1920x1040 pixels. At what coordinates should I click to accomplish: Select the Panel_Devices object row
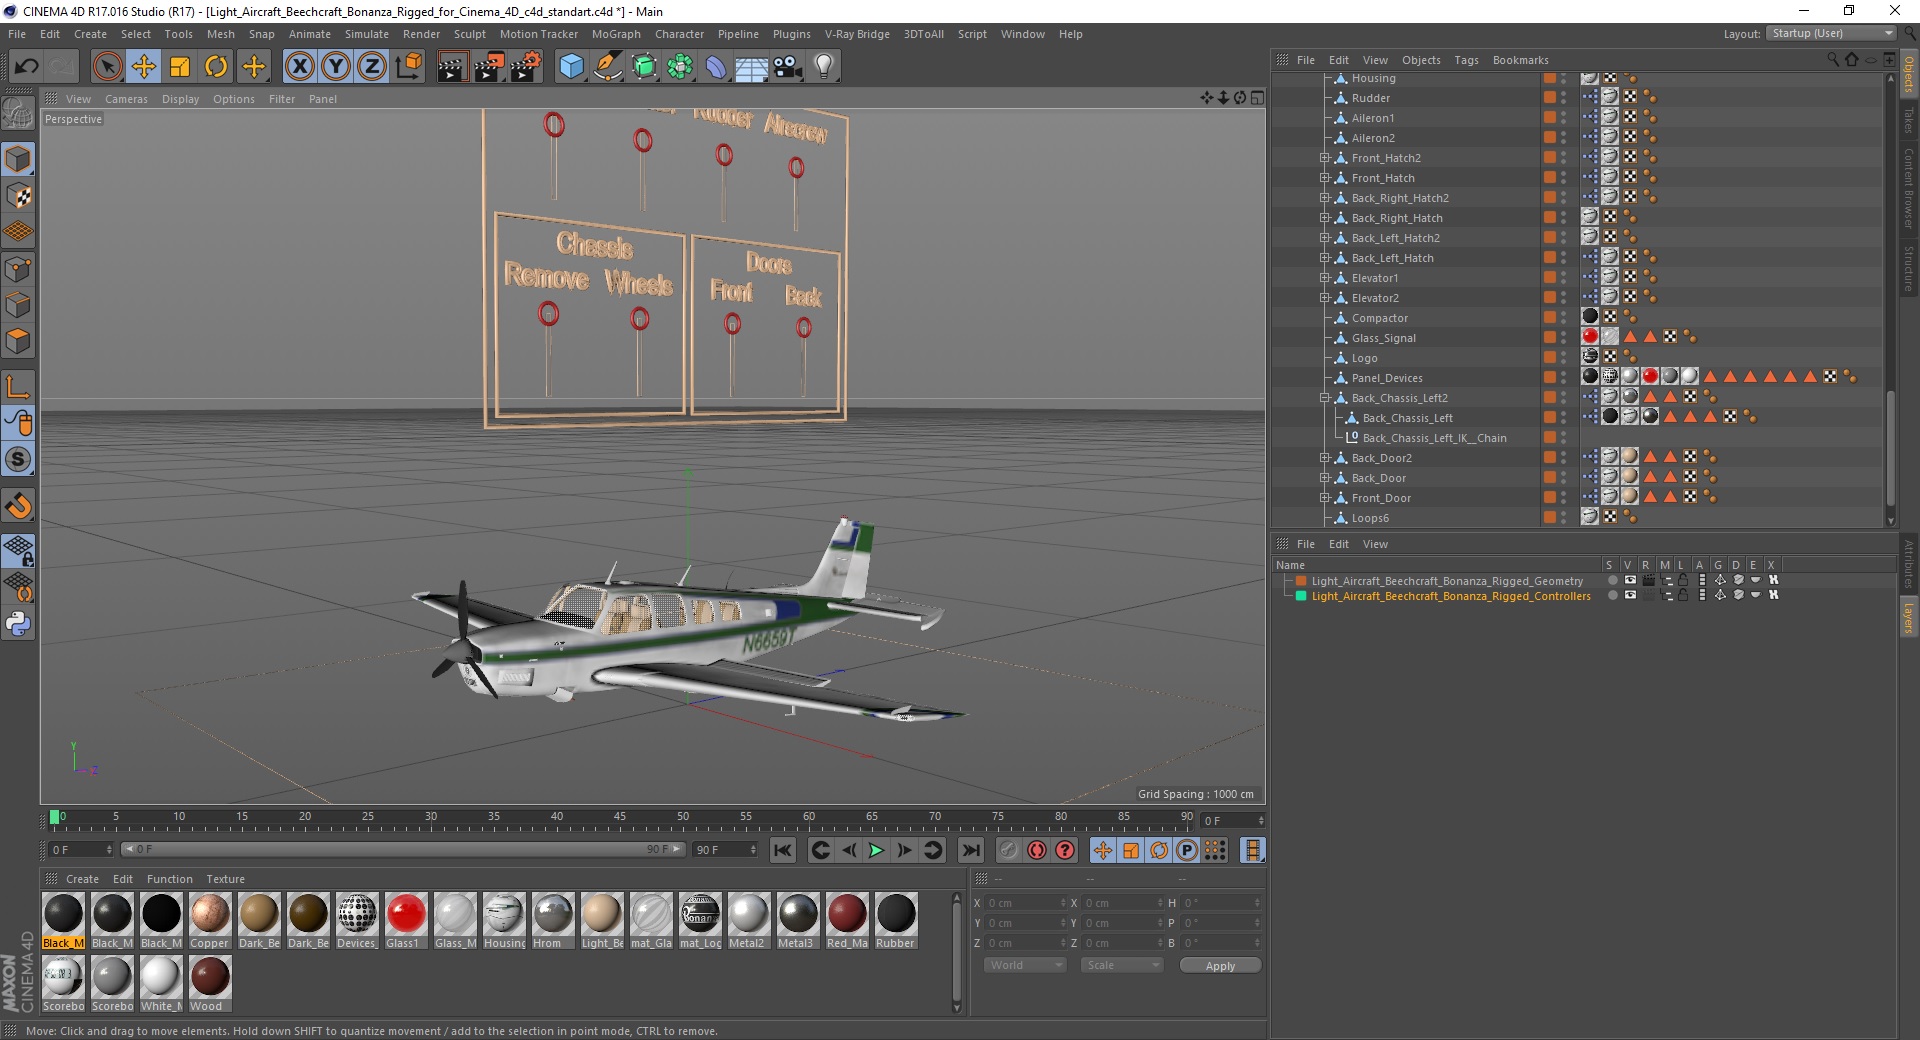pos(1387,378)
